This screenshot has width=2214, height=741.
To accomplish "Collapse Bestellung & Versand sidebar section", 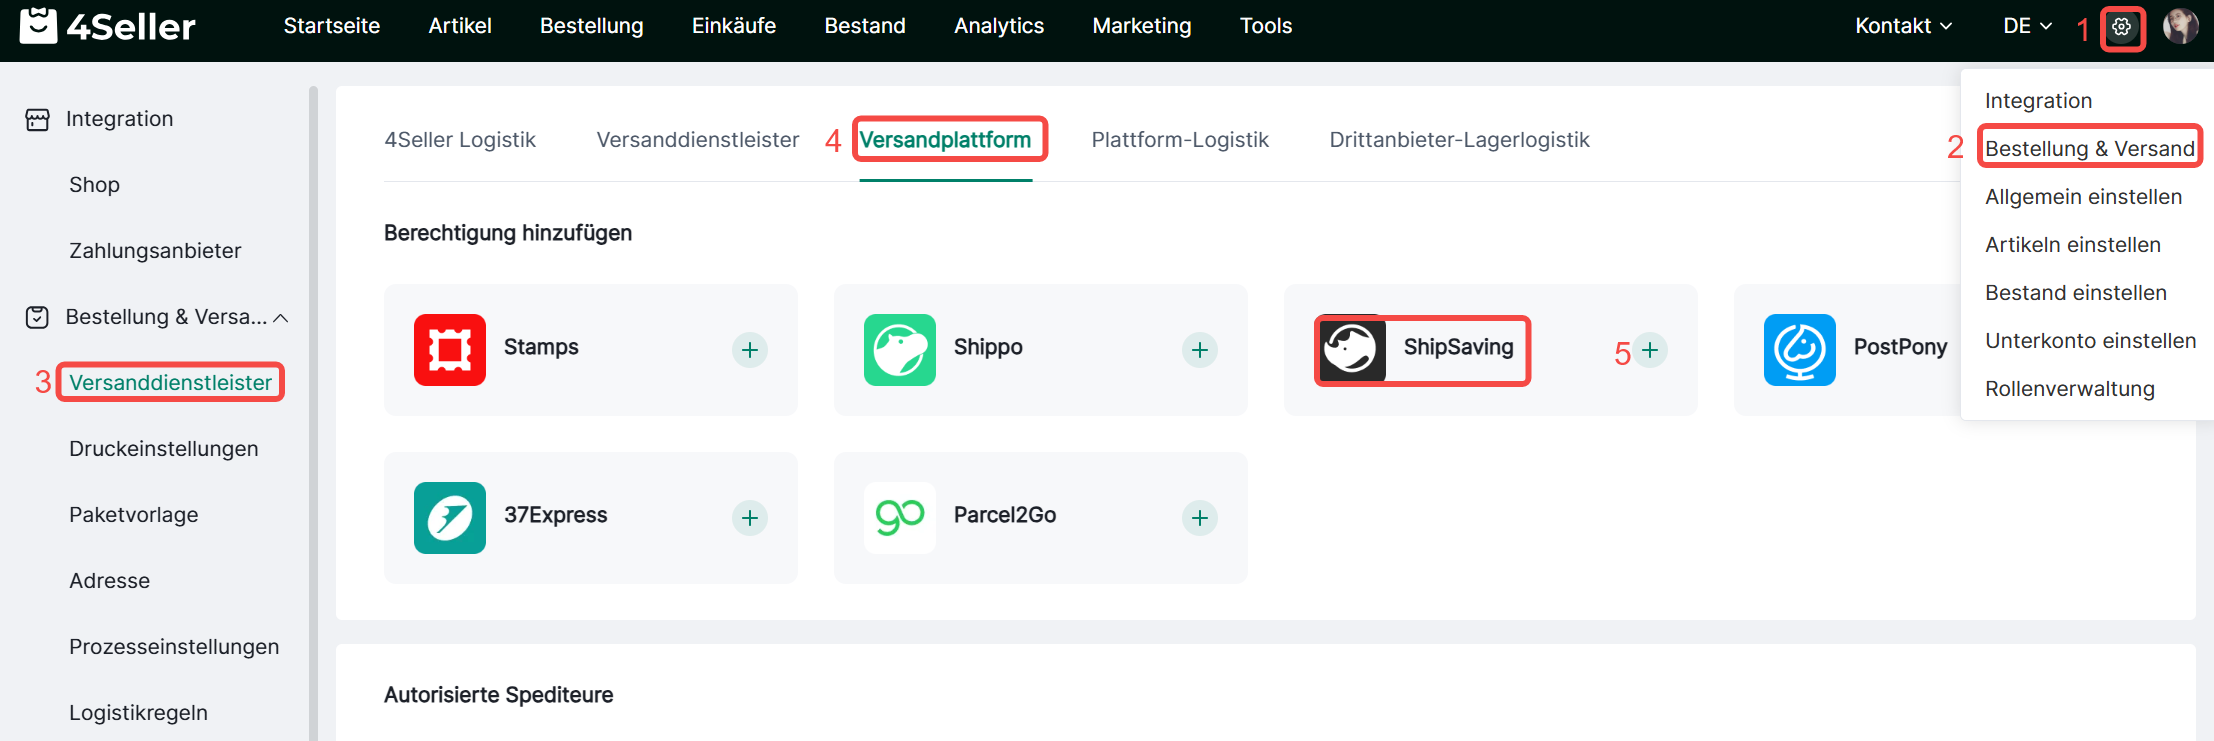I will coord(281,318).
